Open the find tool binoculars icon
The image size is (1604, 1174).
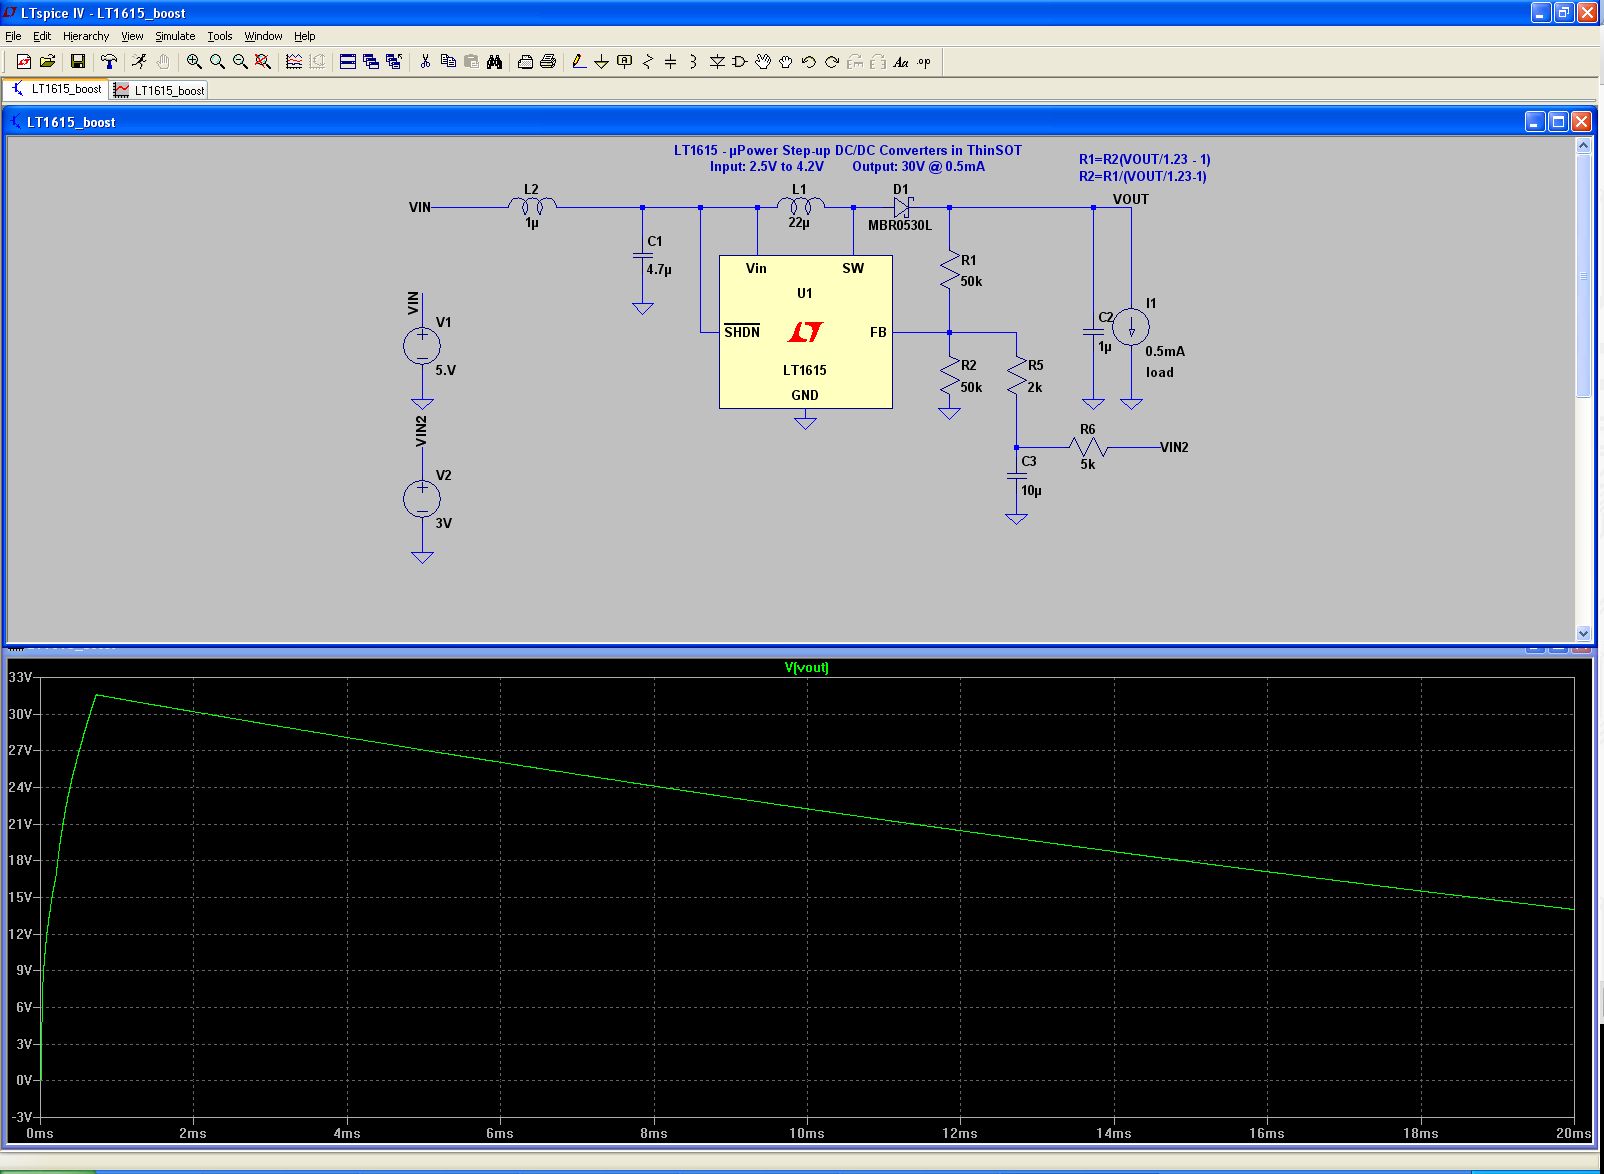coord(494,62)
